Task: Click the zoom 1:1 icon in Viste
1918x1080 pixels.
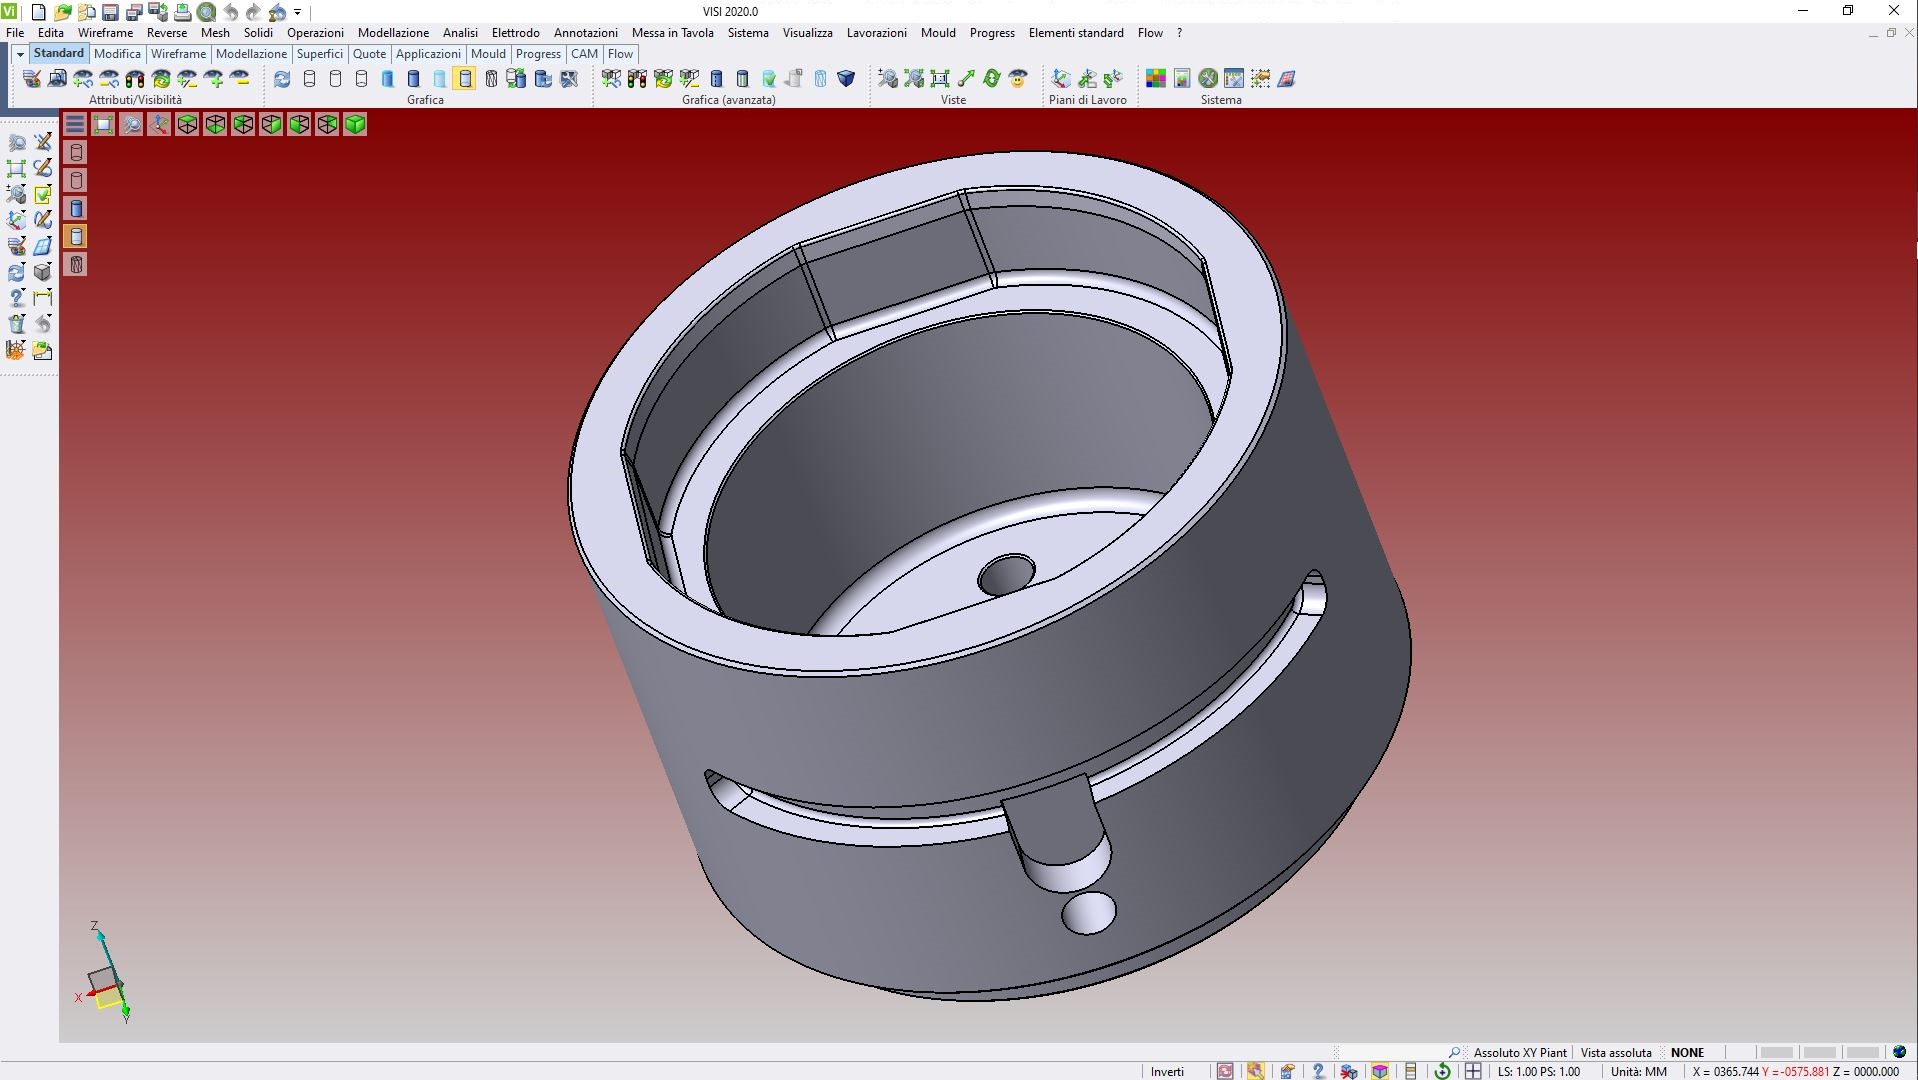Action: [940, 79]
